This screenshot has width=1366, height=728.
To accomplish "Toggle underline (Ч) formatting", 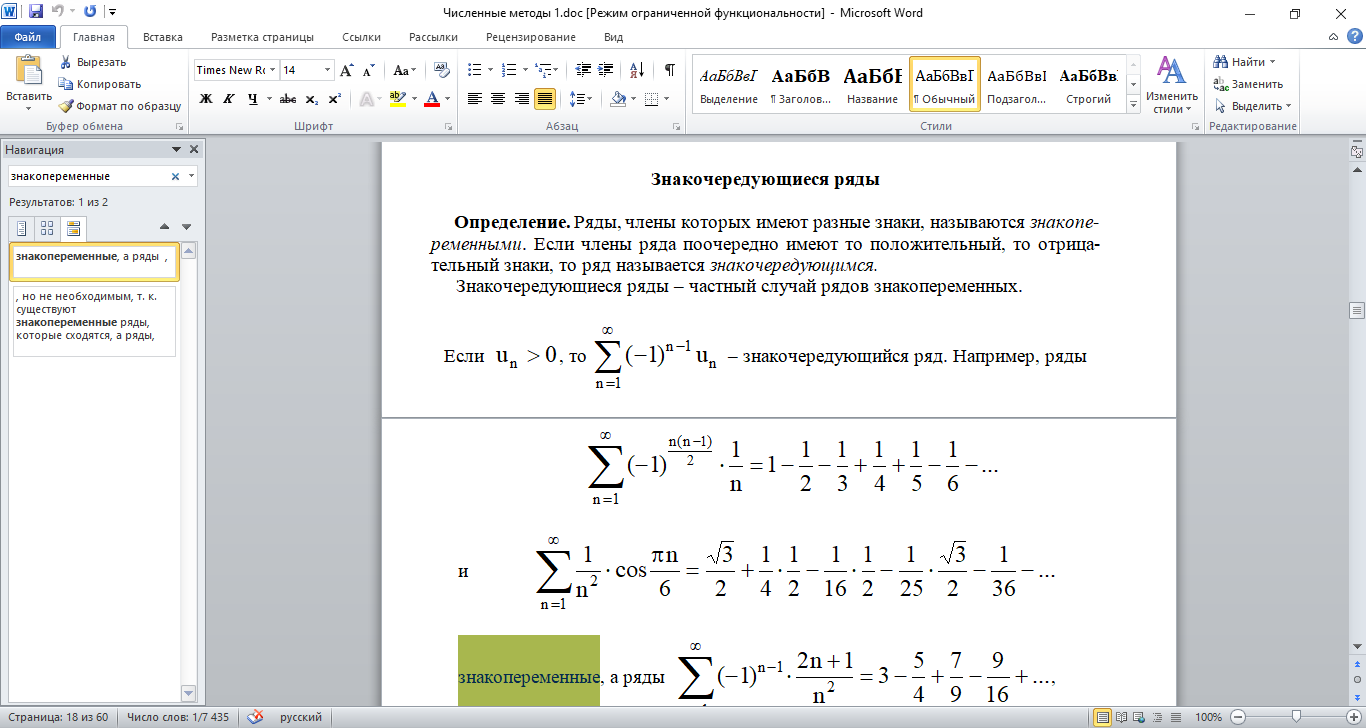I will coord(253,99).
